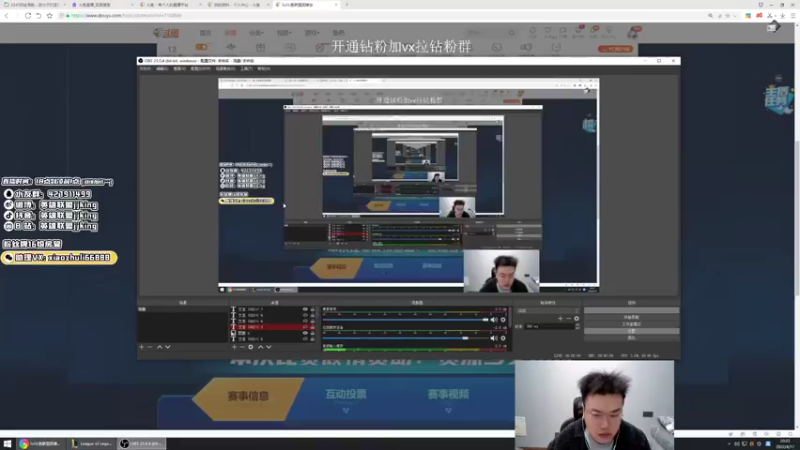Click the transition duration input field

[549, 326]
